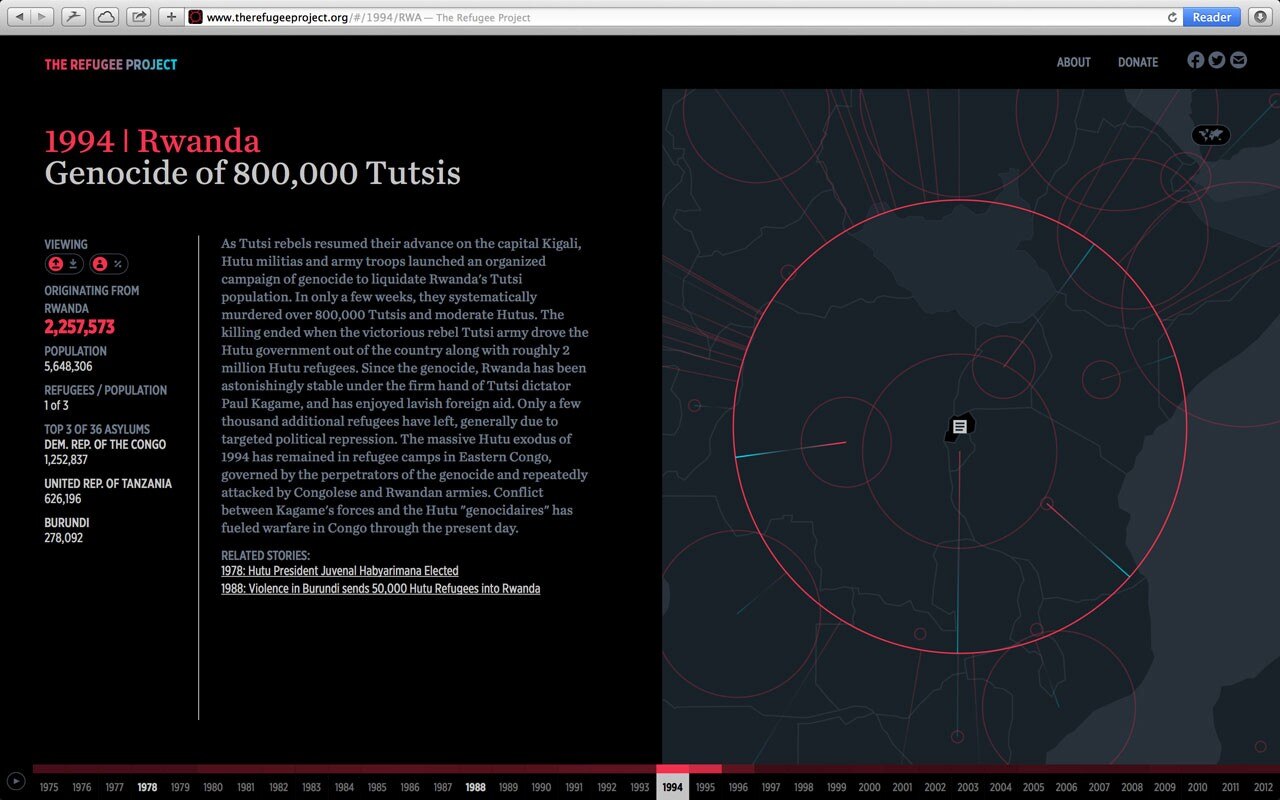Add bookmark with the plus button
Screen dimensions: 1280x800
click(171, 17)
